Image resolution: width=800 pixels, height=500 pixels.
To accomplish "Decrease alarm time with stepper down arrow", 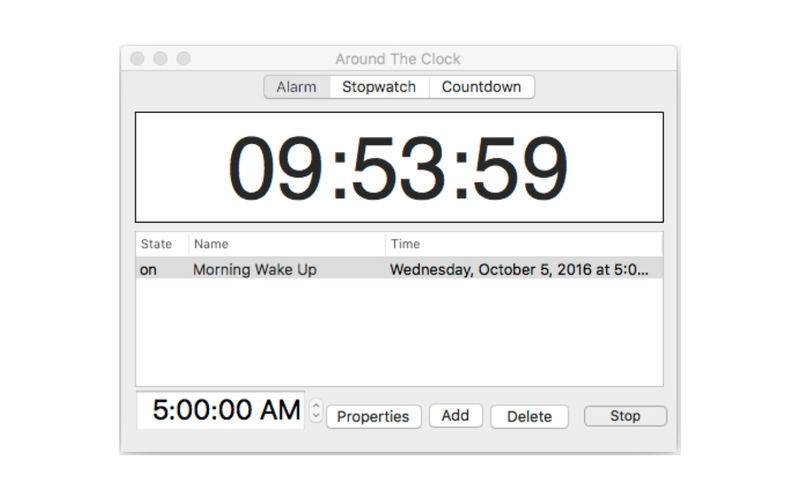I will click(x=316, y=415).
